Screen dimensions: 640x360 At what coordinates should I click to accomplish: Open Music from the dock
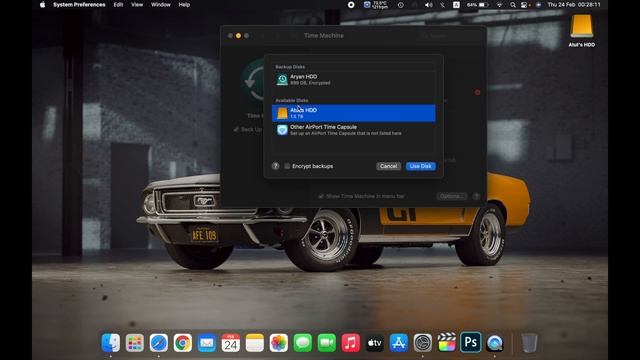(351, 343)
